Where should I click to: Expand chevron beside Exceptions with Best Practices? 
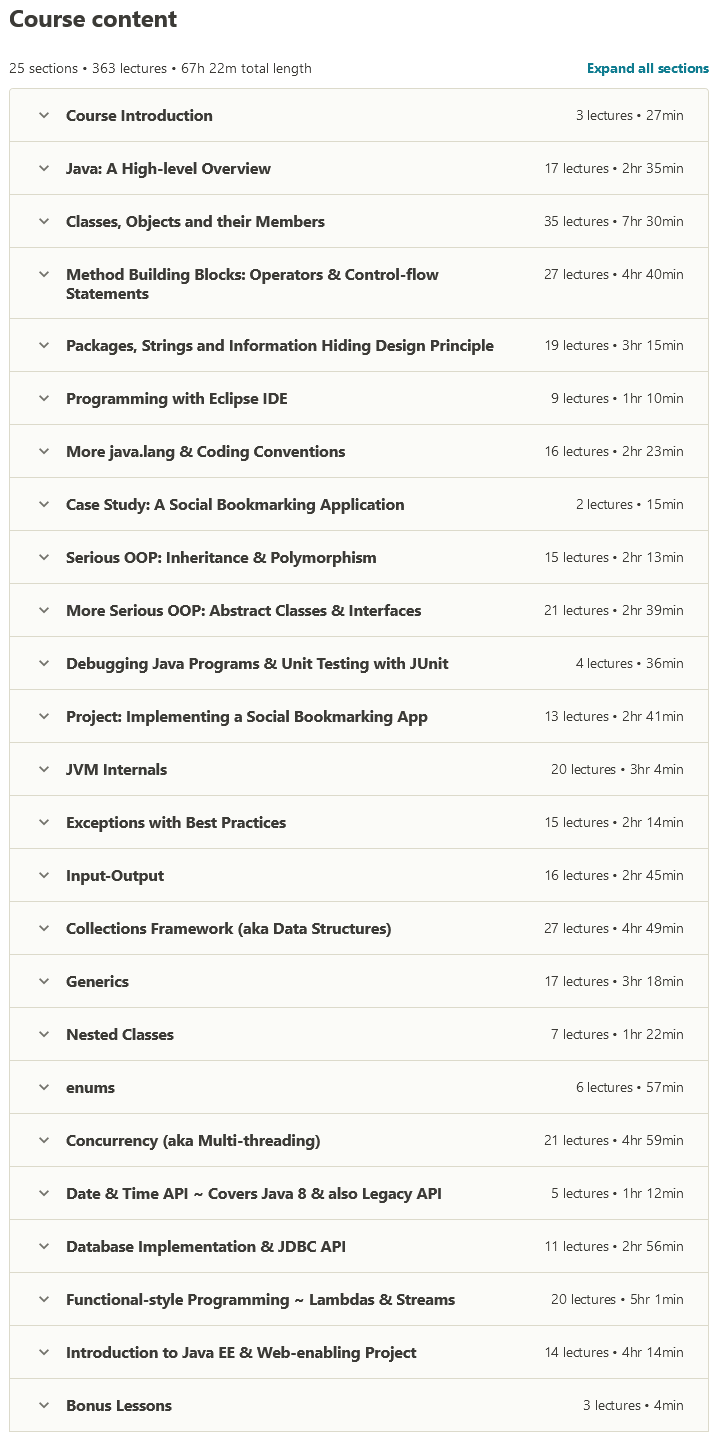[x=44, y=822]
